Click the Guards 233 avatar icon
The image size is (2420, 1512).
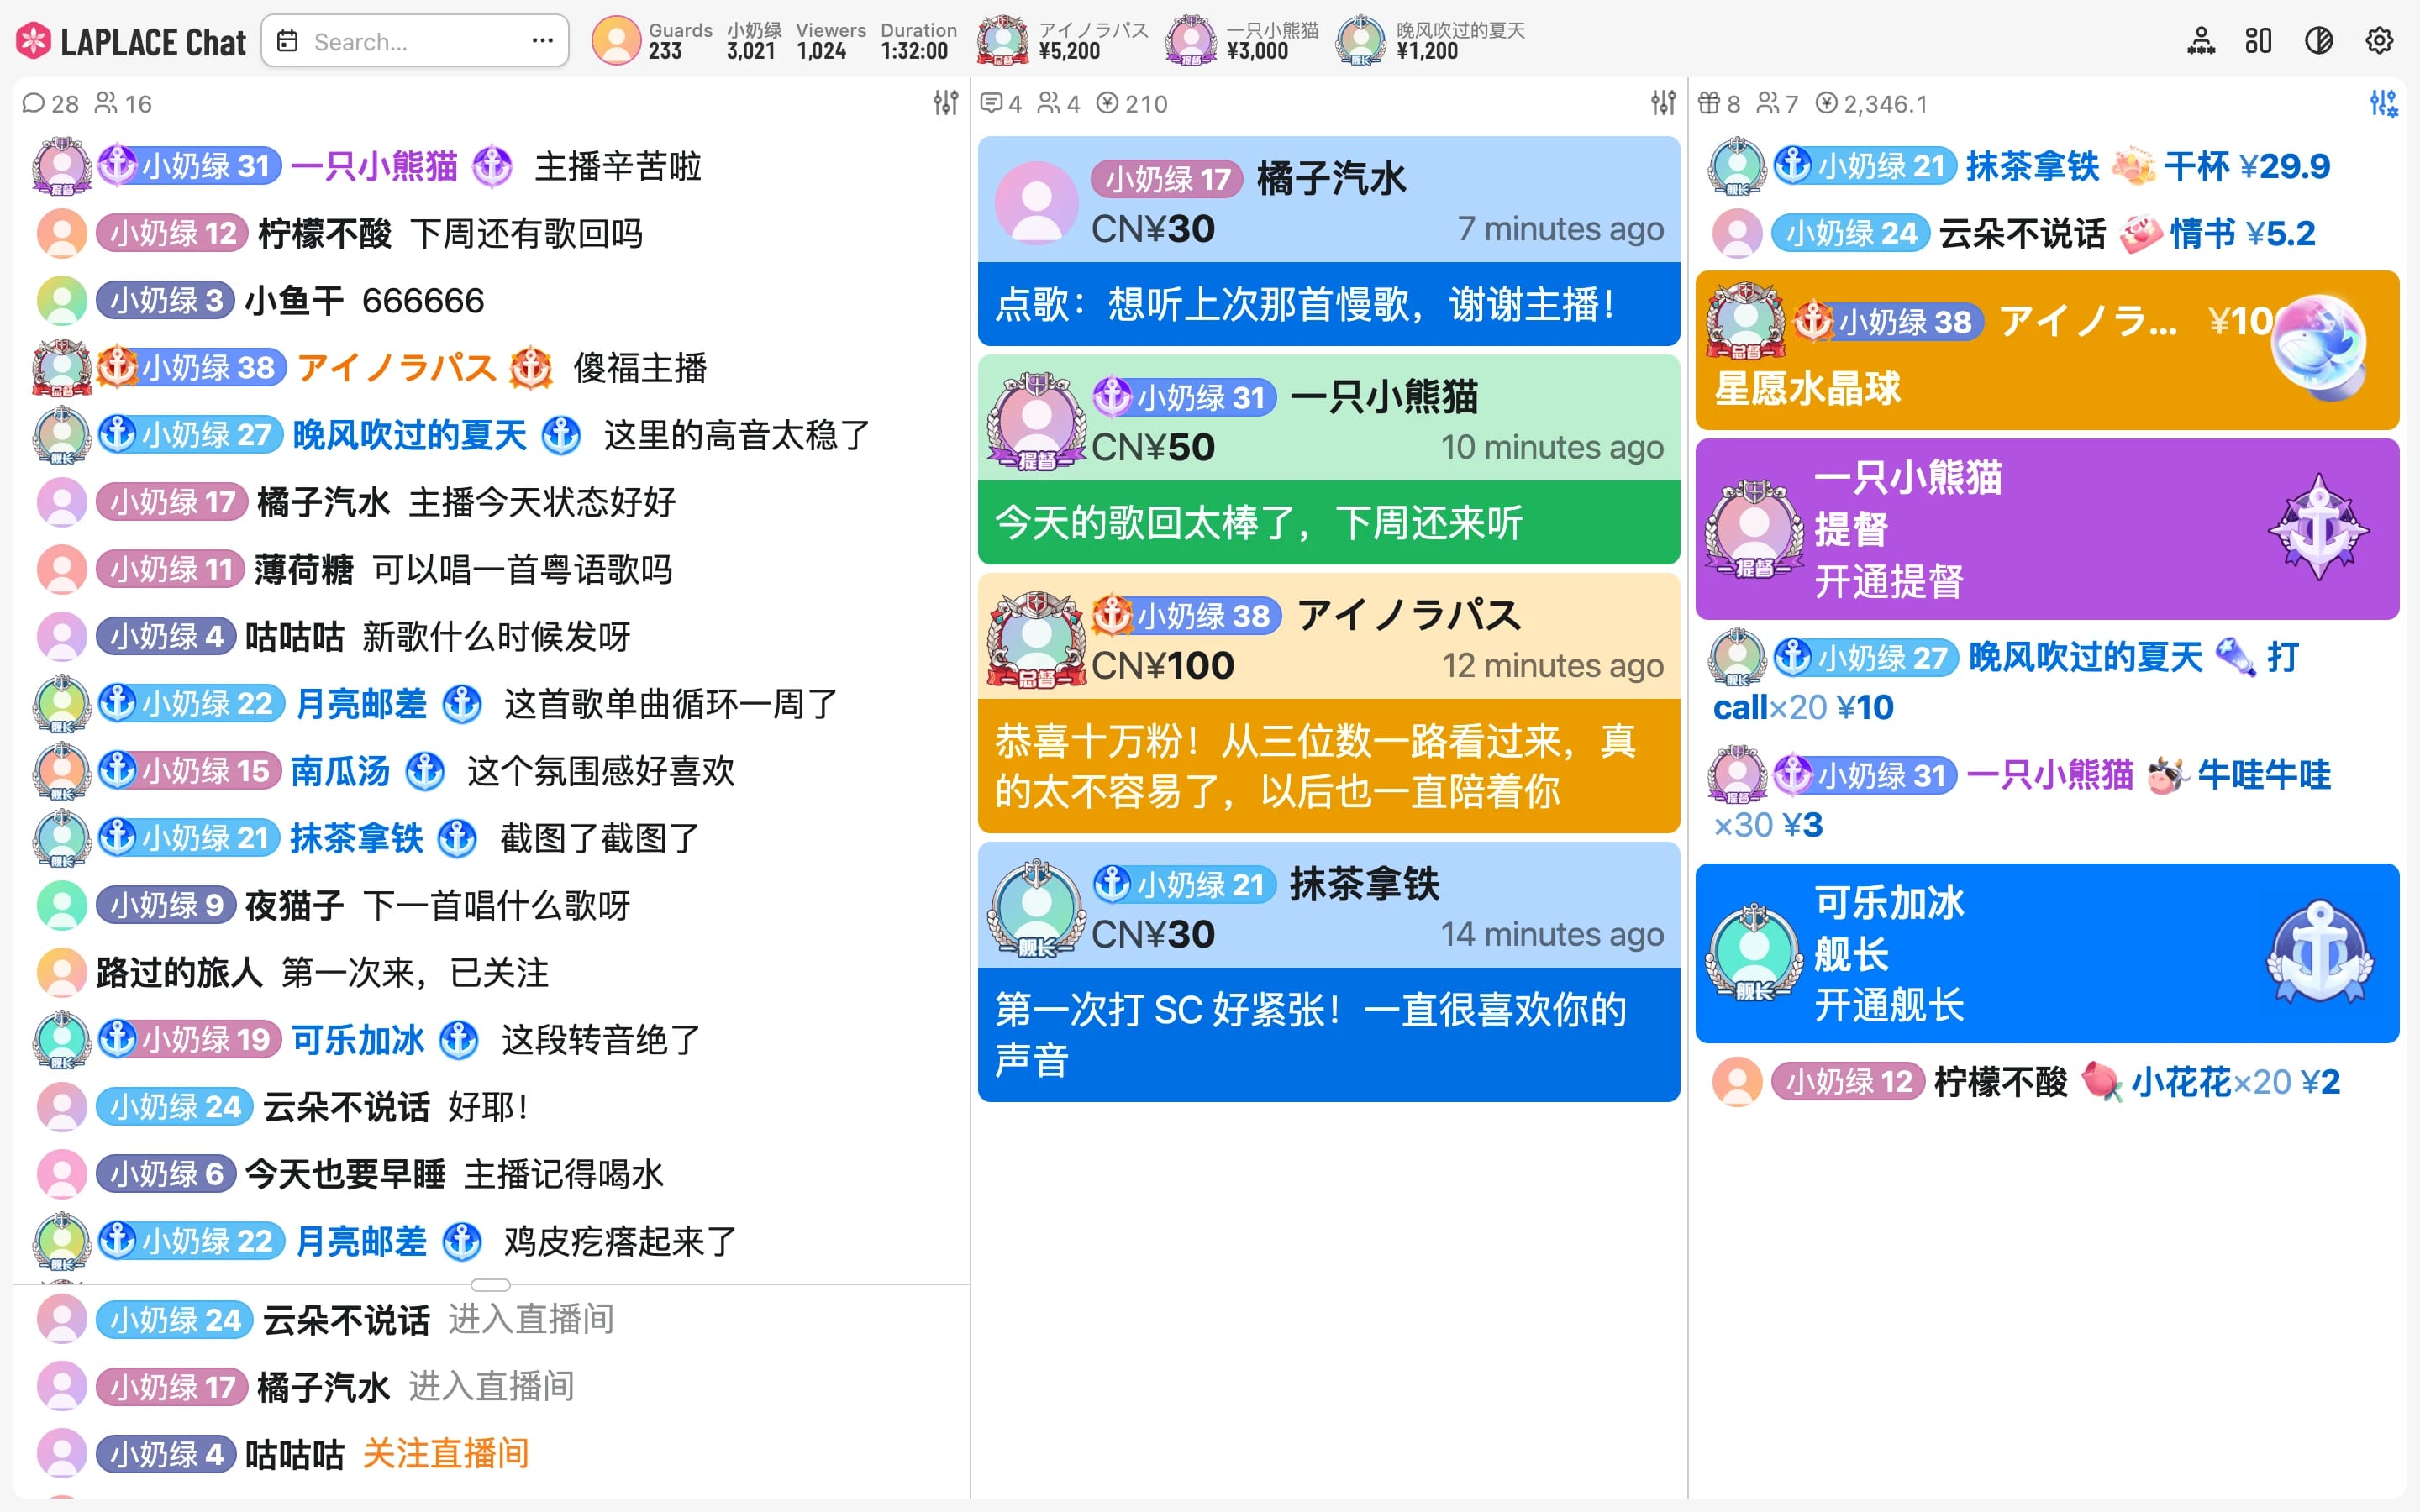coord(617,41)
